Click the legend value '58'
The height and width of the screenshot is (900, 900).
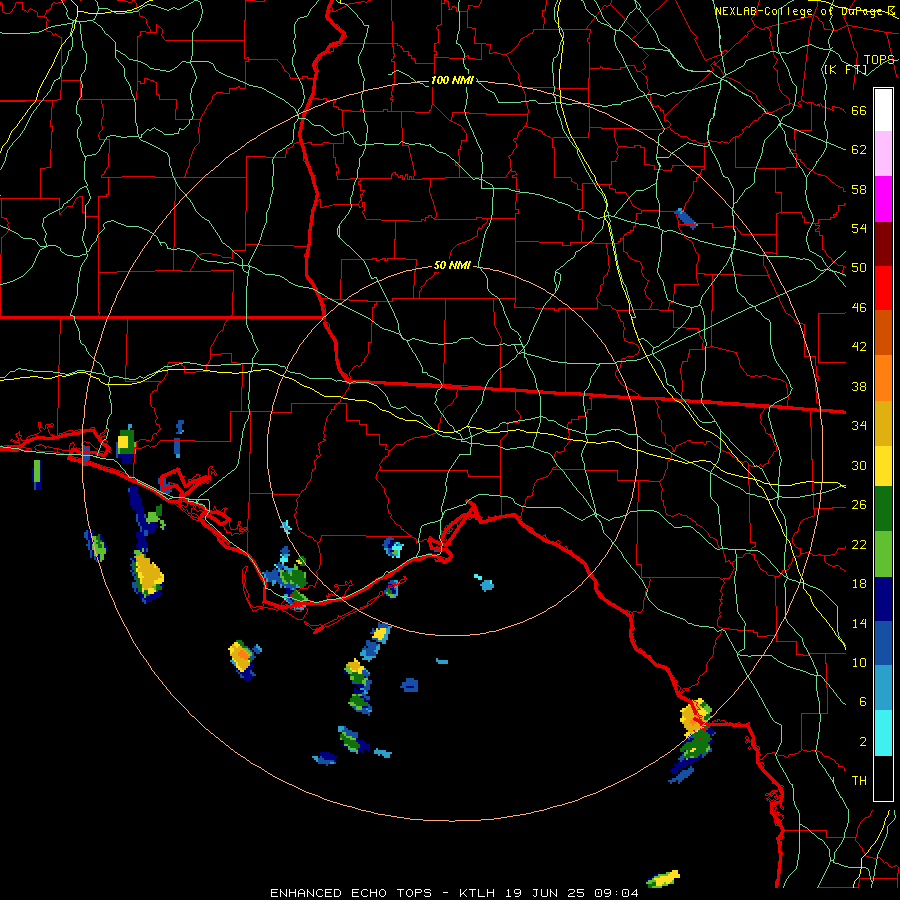click(859, 189)
